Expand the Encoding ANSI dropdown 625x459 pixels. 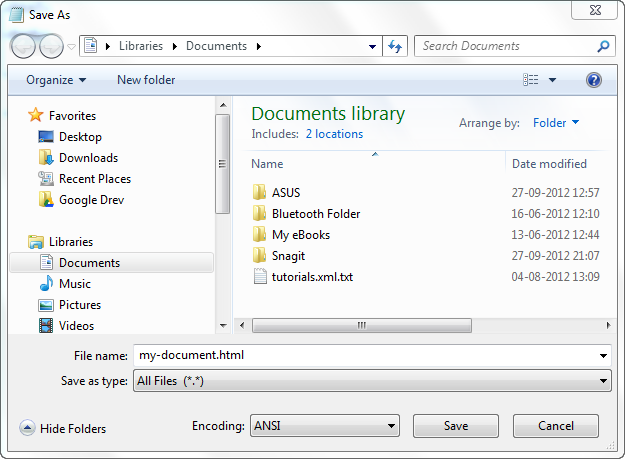(x=324, y=426)
